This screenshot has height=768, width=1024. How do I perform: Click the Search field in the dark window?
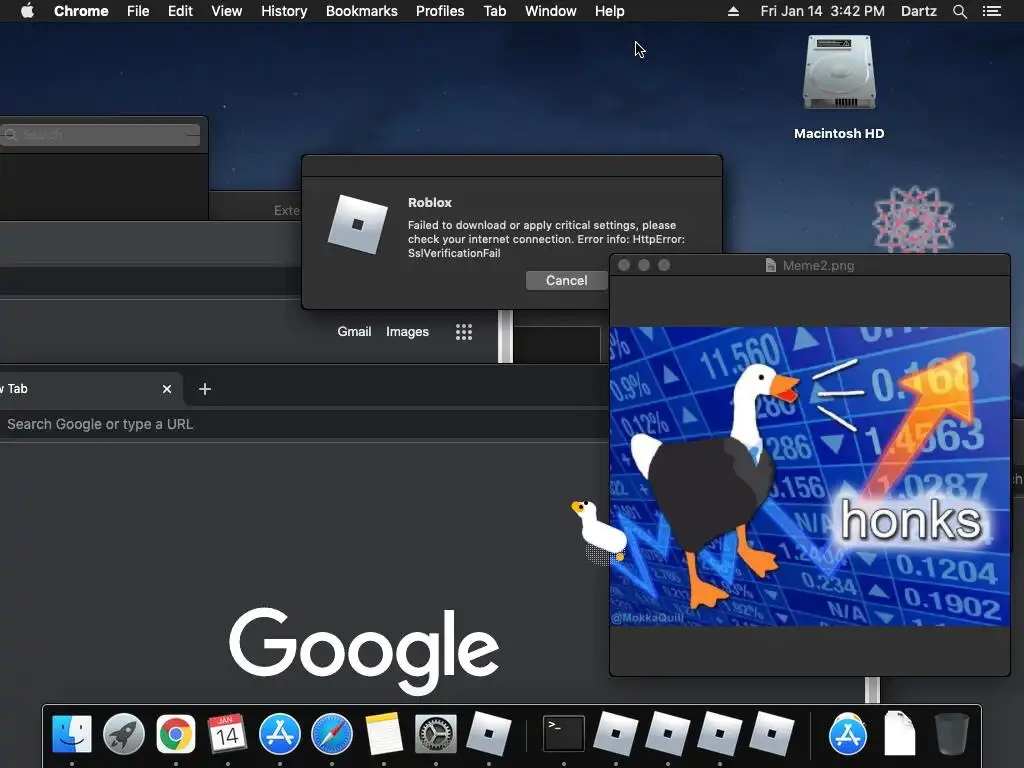coord(100,135)
